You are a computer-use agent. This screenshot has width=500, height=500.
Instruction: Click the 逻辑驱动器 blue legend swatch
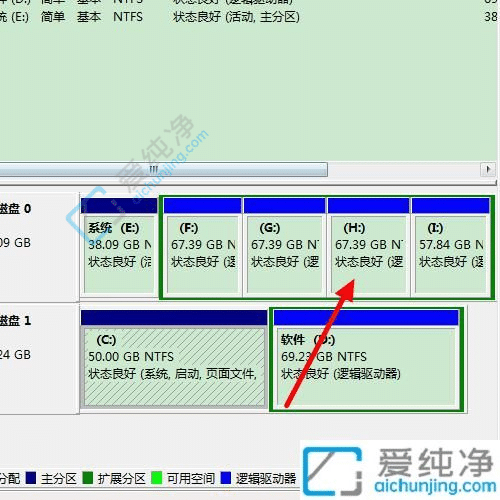[226, 478]
